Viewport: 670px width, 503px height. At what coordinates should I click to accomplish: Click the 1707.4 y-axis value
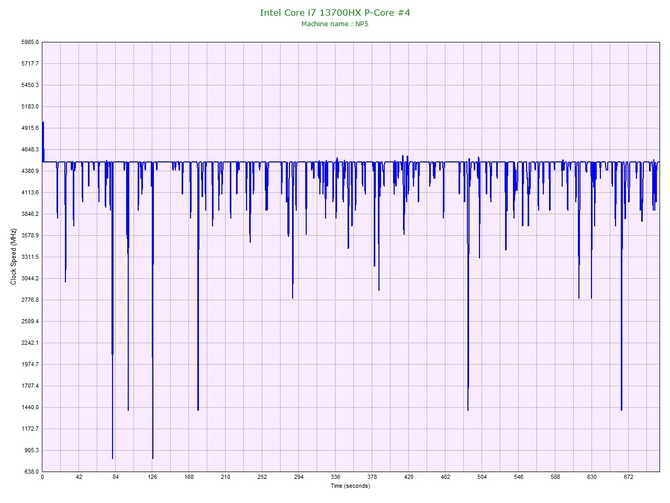30,386
